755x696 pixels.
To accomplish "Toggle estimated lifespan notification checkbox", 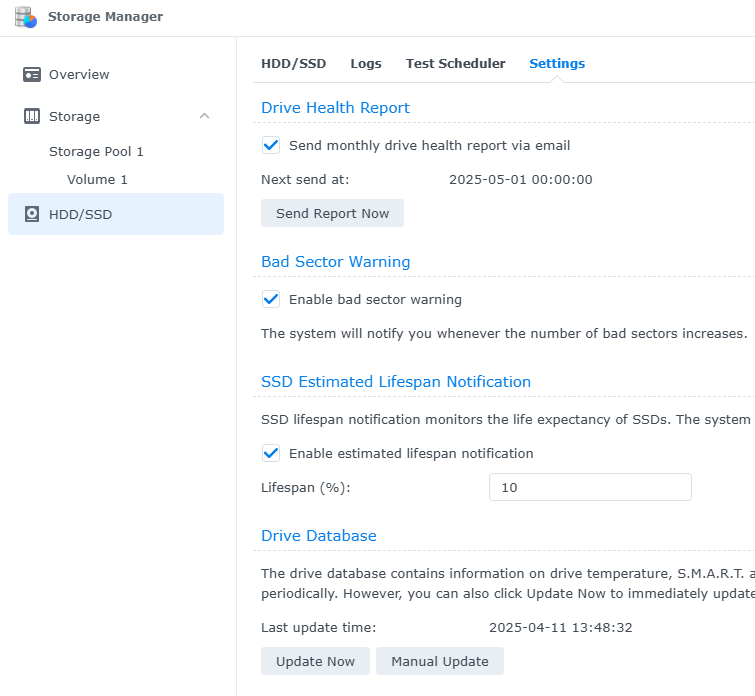I will [271, 453].
